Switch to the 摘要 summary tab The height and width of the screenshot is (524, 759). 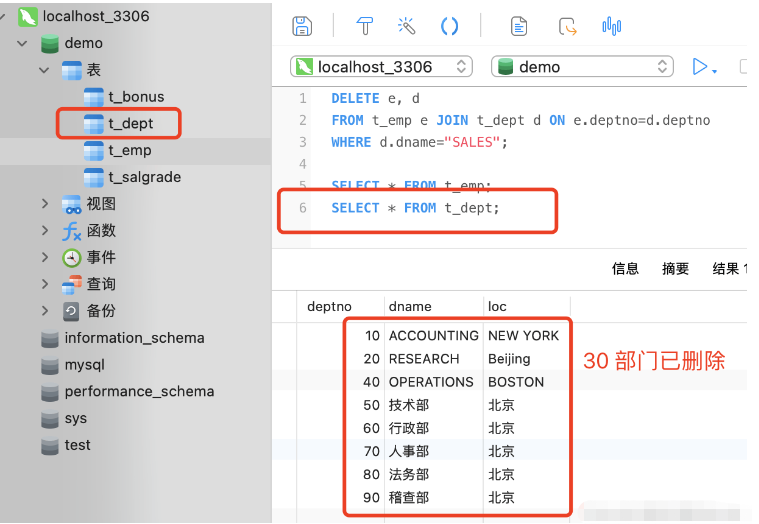point(675,269)
